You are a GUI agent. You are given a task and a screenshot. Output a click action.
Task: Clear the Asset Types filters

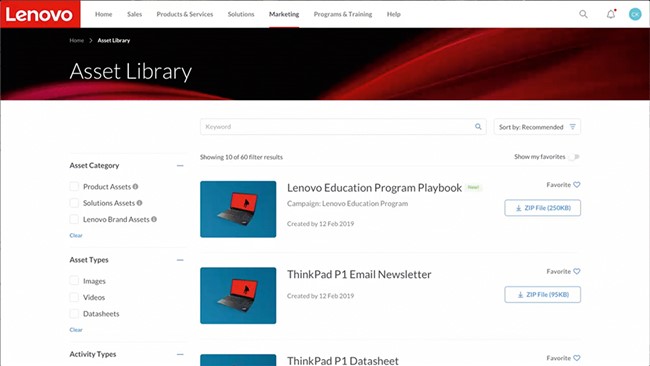tap(76, 330)
